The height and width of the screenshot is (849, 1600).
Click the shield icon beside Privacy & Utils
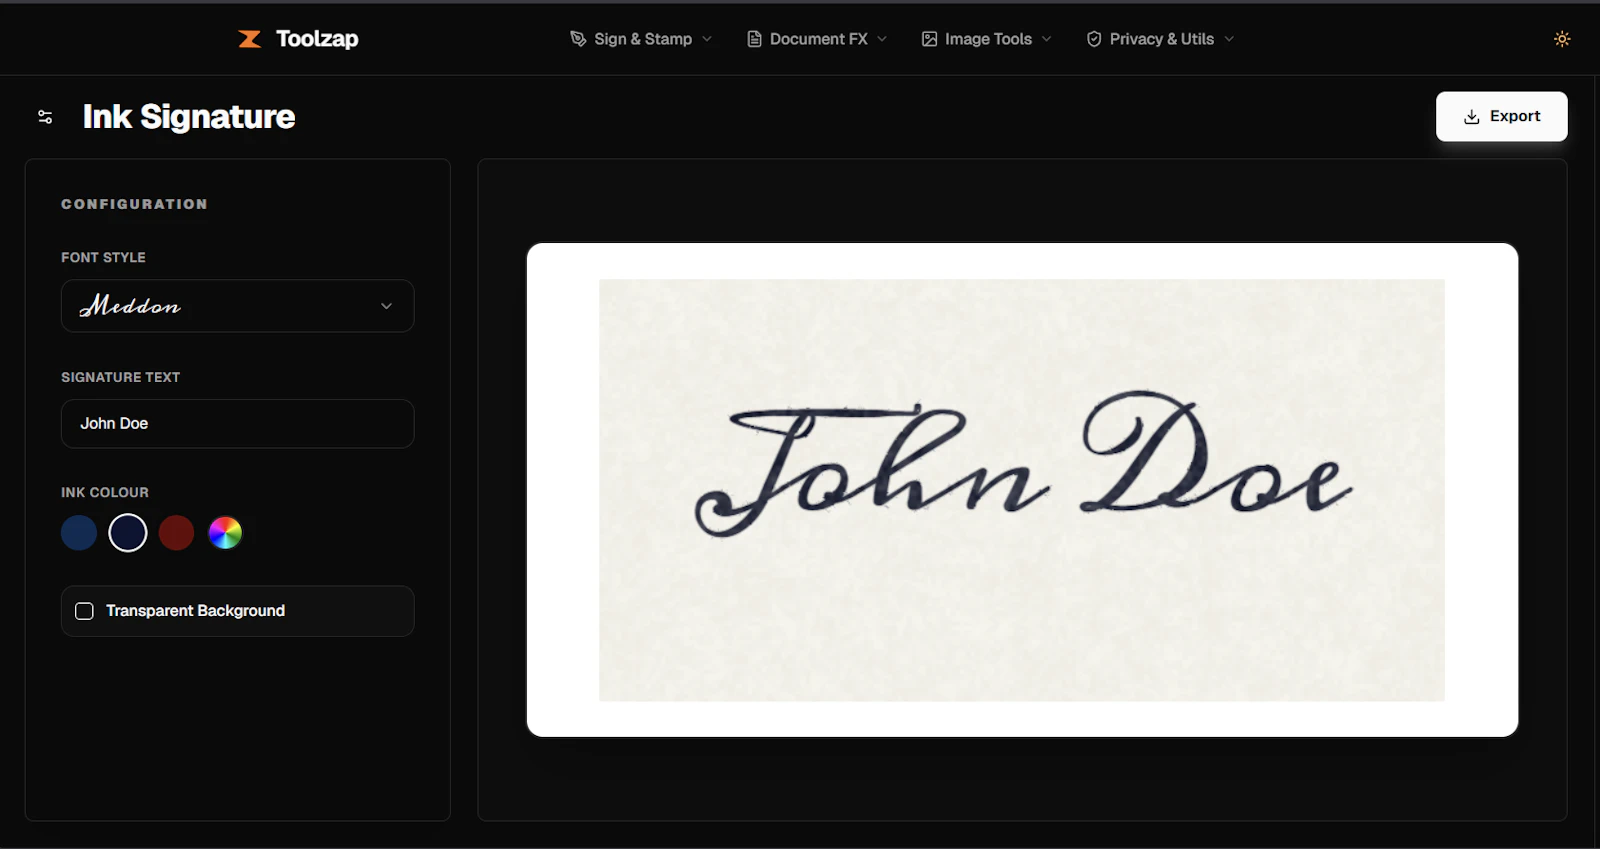click(x=1094, y=39)
